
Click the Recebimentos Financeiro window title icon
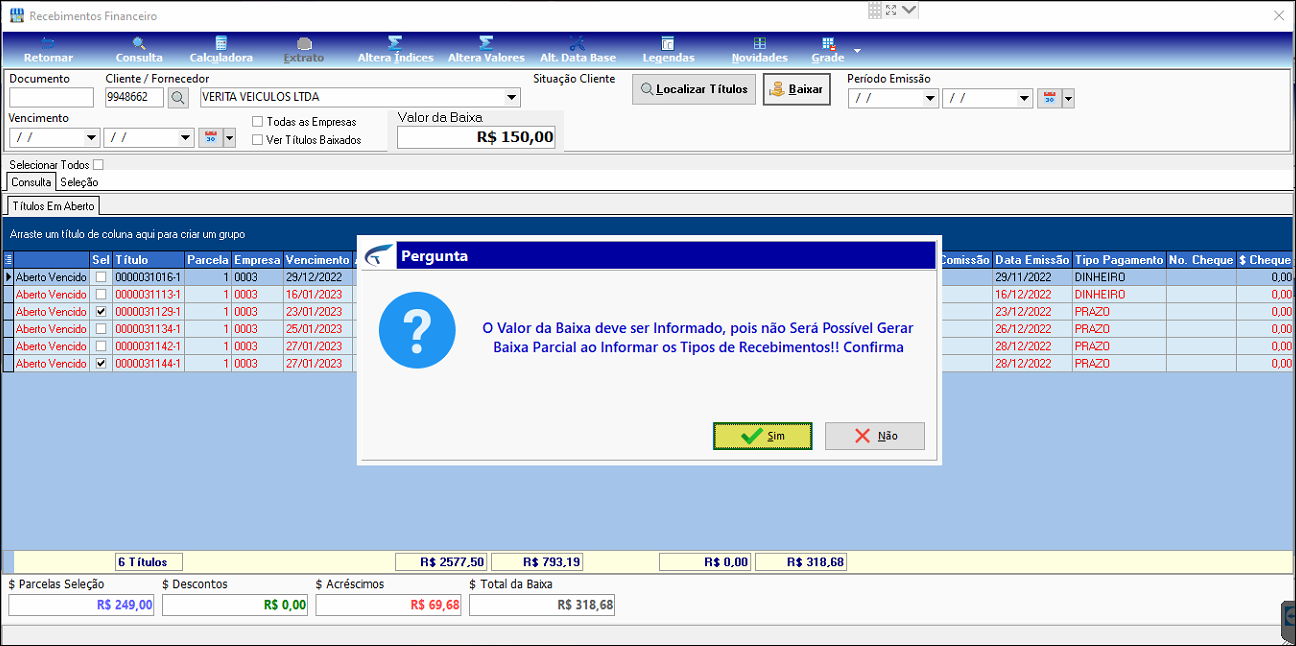(16, 16)
